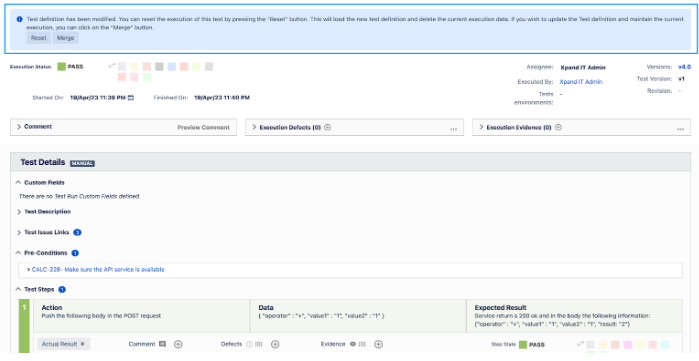Open the v4.0 version link
Image resolution: width=699 pixels, height=361 pixels.
point(684,67)
